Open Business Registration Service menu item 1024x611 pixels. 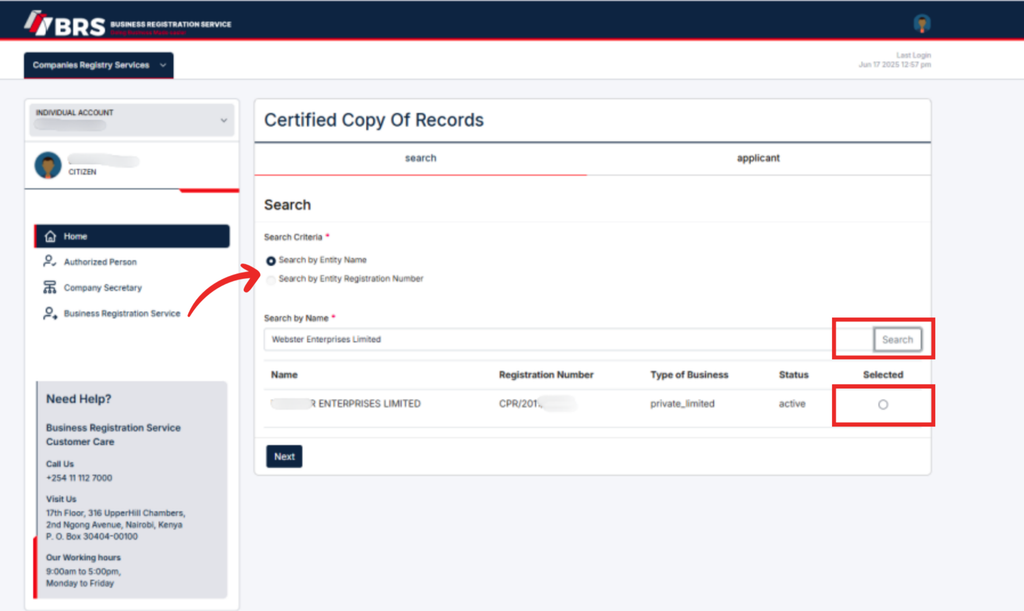pyautogui.click(x=121, y=313)
